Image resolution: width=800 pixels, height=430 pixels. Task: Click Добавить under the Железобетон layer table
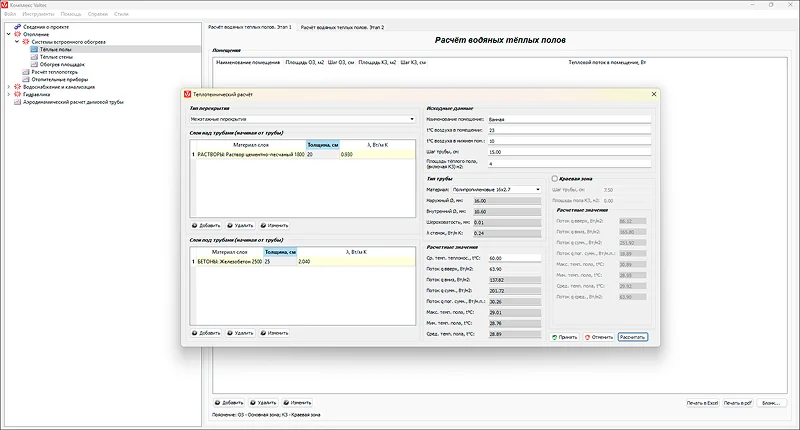[x=206, y=333]
